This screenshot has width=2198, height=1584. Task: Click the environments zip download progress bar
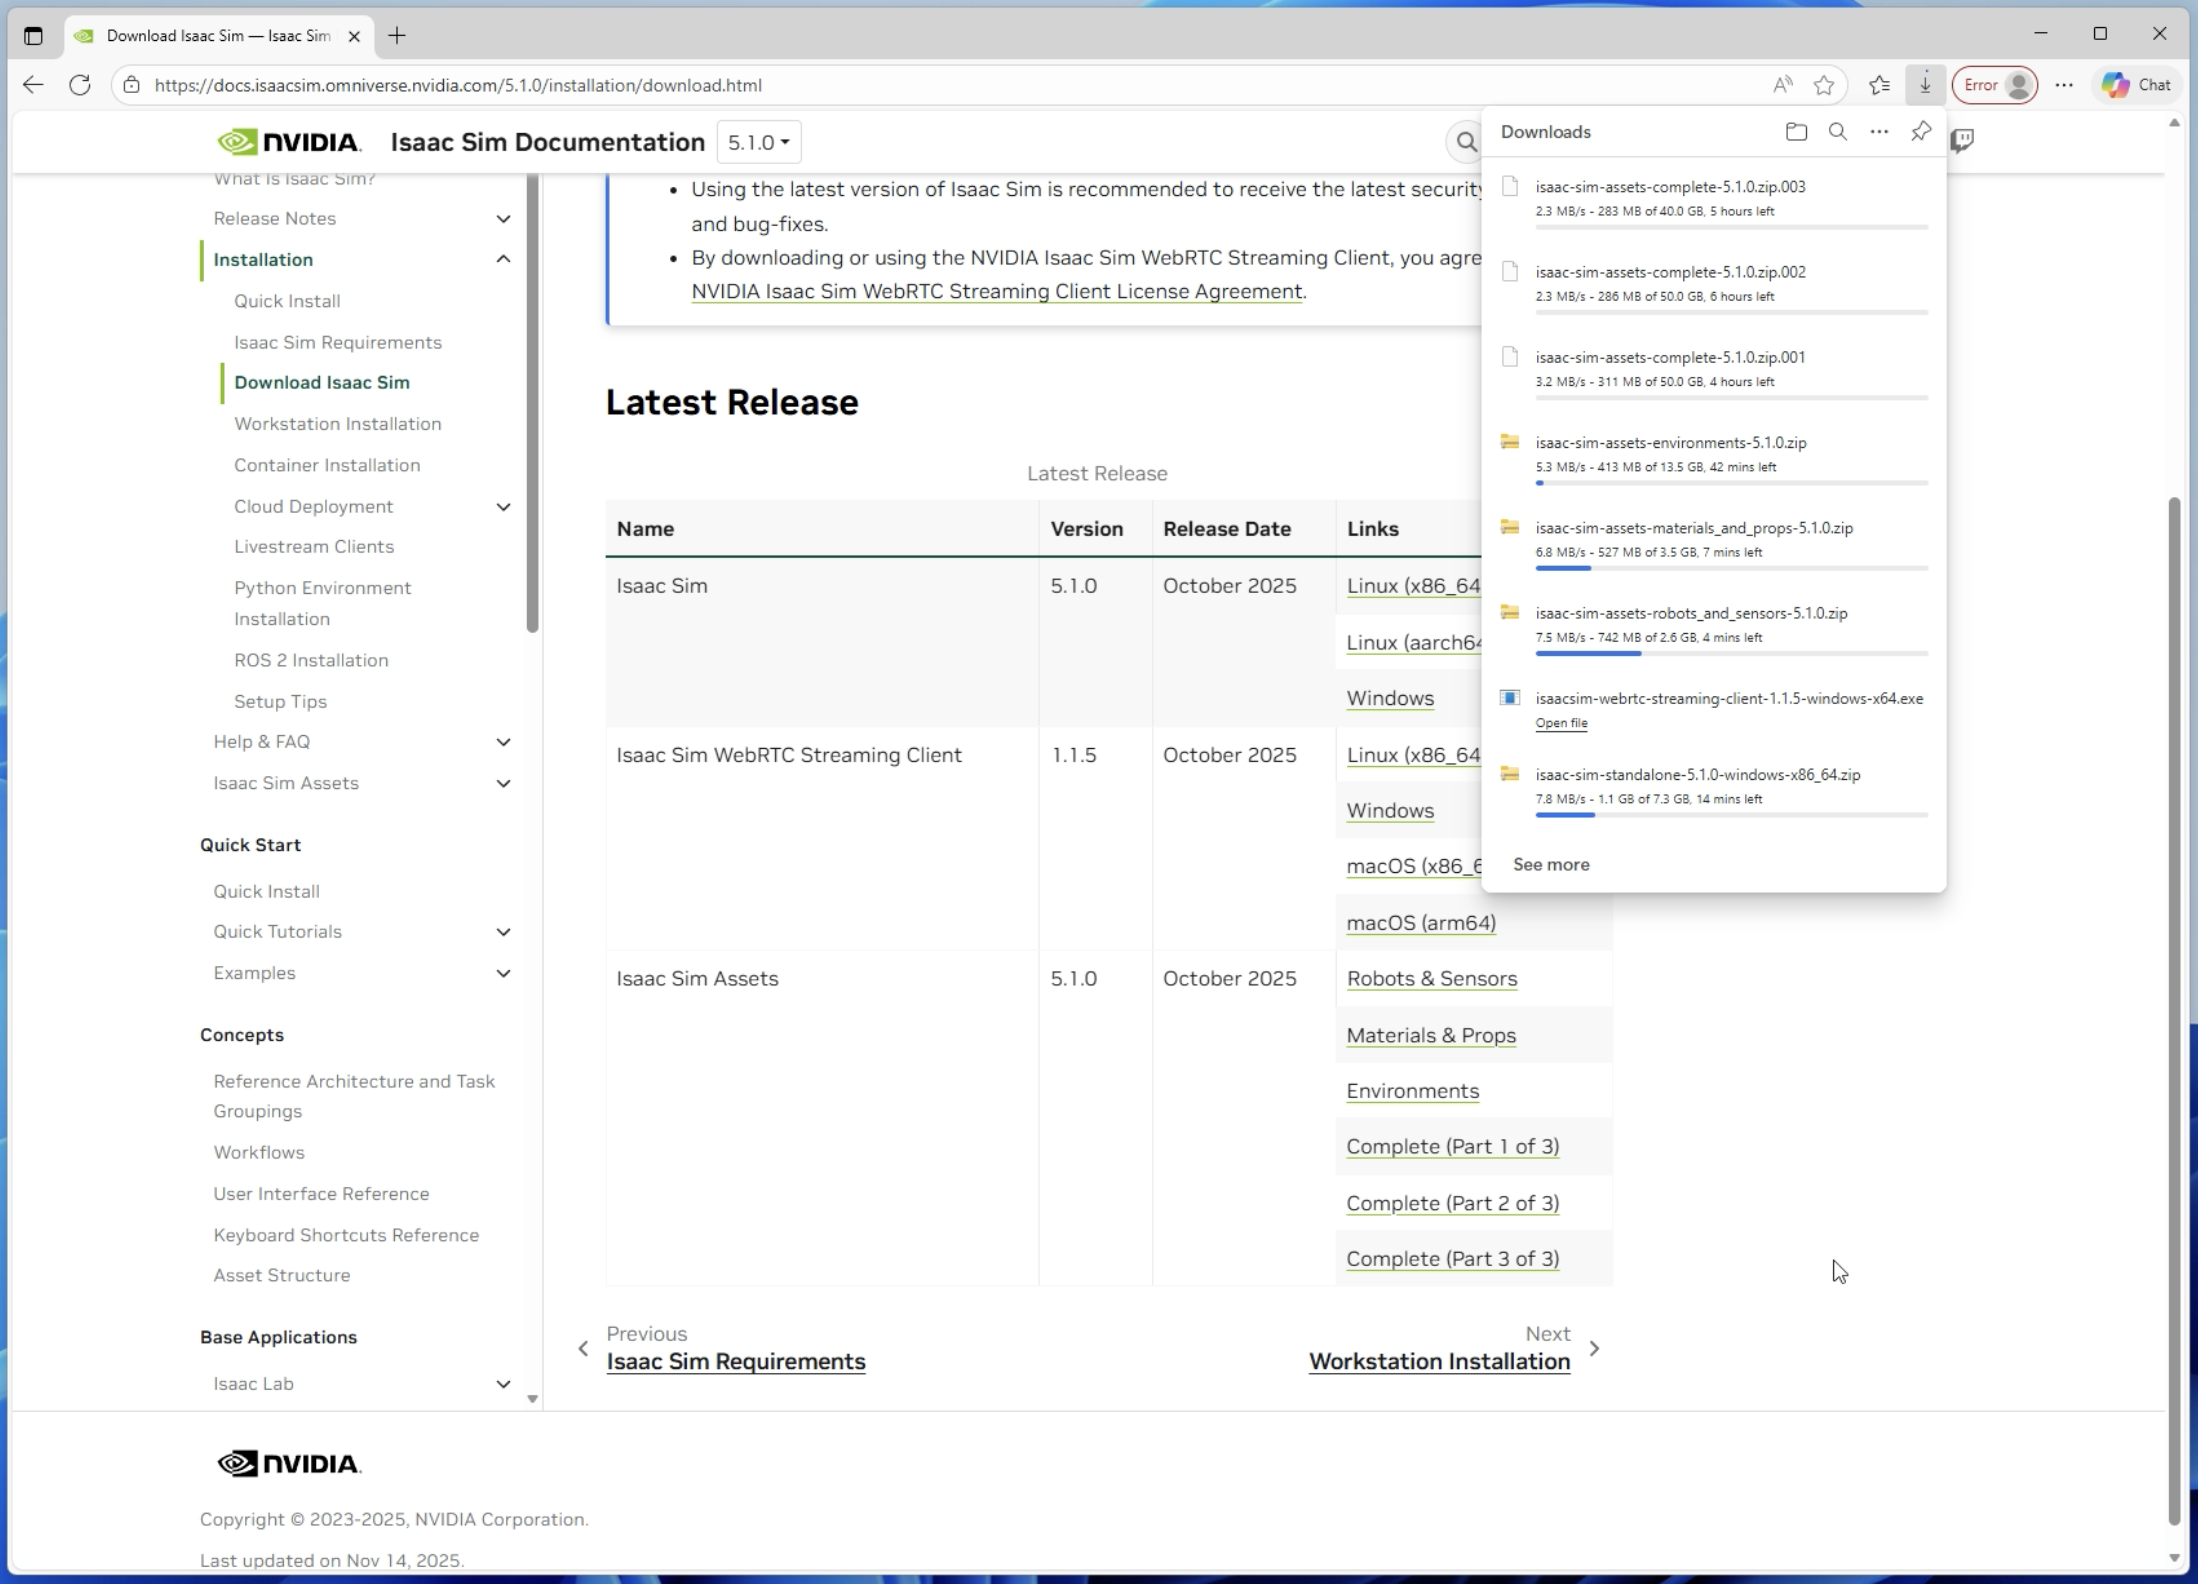(x=1731, y=483)
